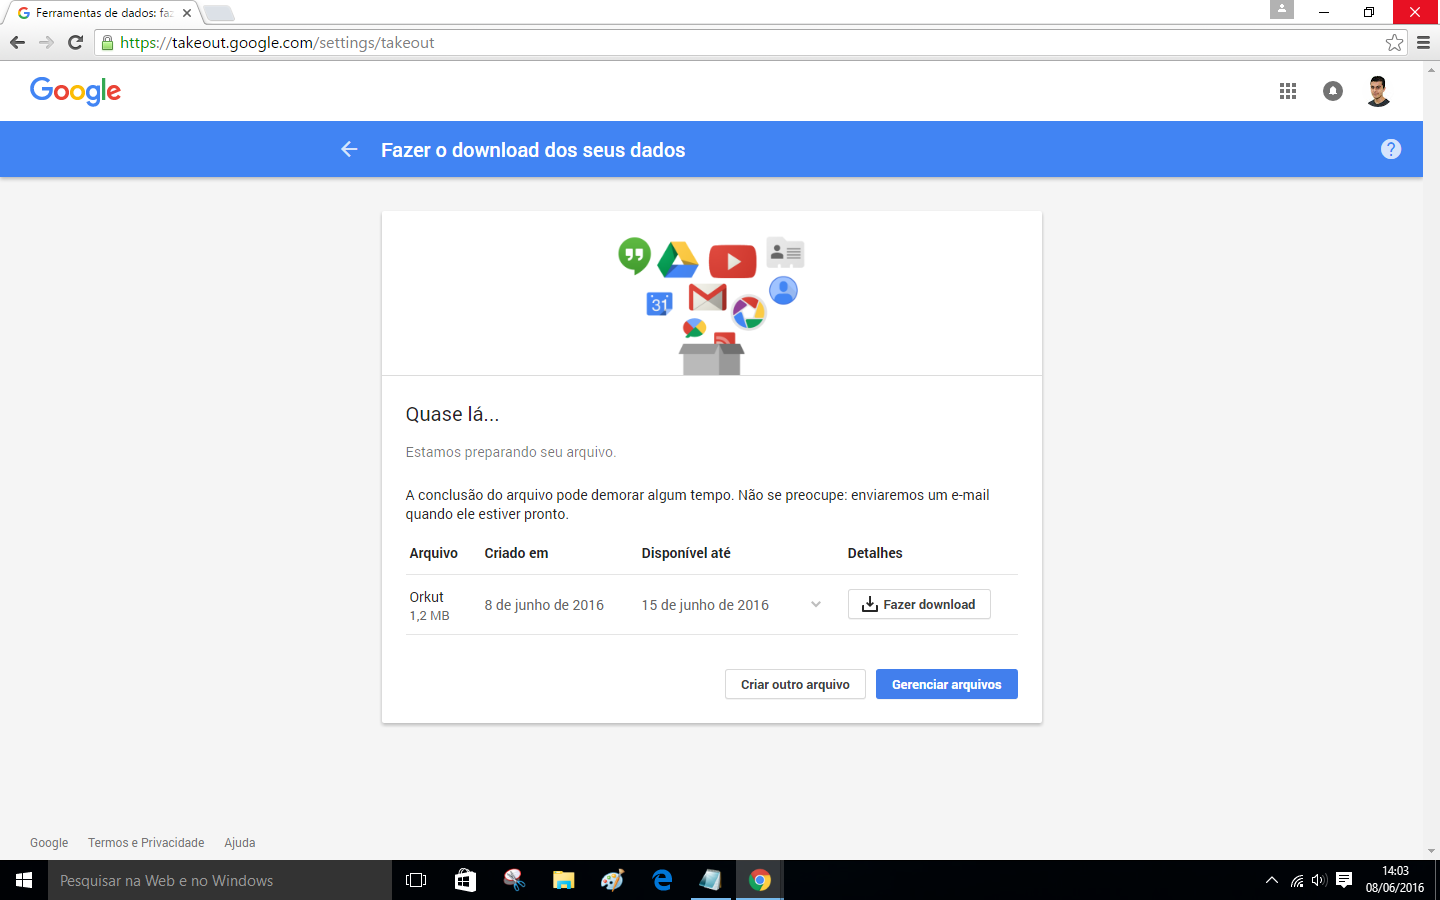Click the YouTube icon in illustration
This screenshot has height=900, width=1440.
pyautogui.click(x=732, y=261)
